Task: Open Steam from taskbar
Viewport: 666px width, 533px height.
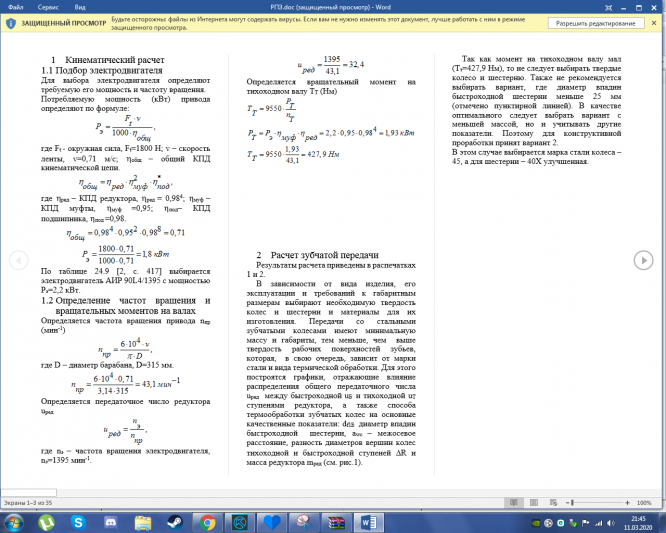Action: click(175, 522)
